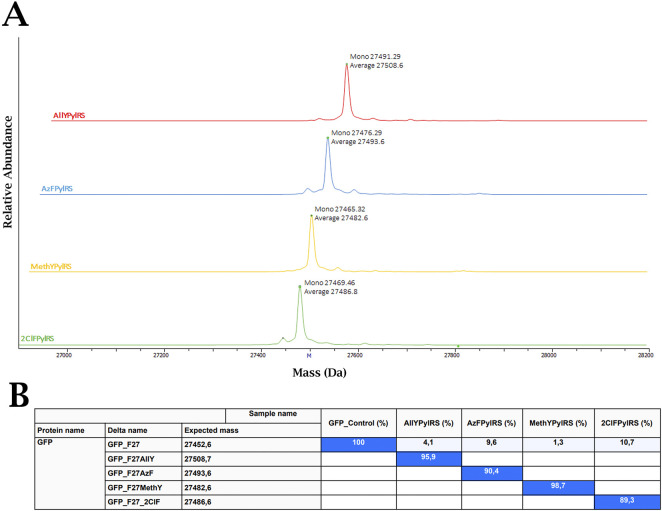Screen dimensions: 662x511
Task: Click the Delta name column header
Action: click(x=127, y=430)
